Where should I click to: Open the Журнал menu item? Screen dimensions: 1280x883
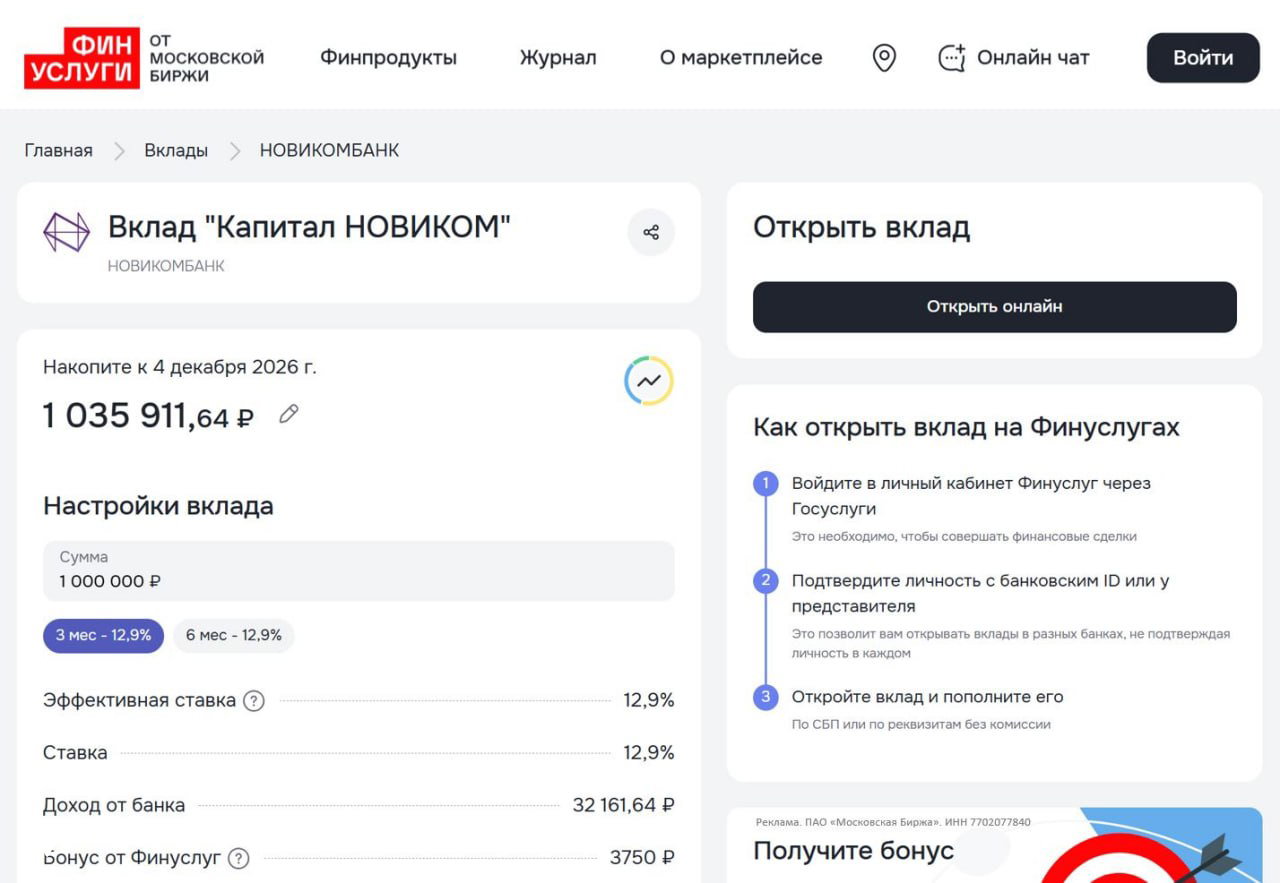click(558, 58)
